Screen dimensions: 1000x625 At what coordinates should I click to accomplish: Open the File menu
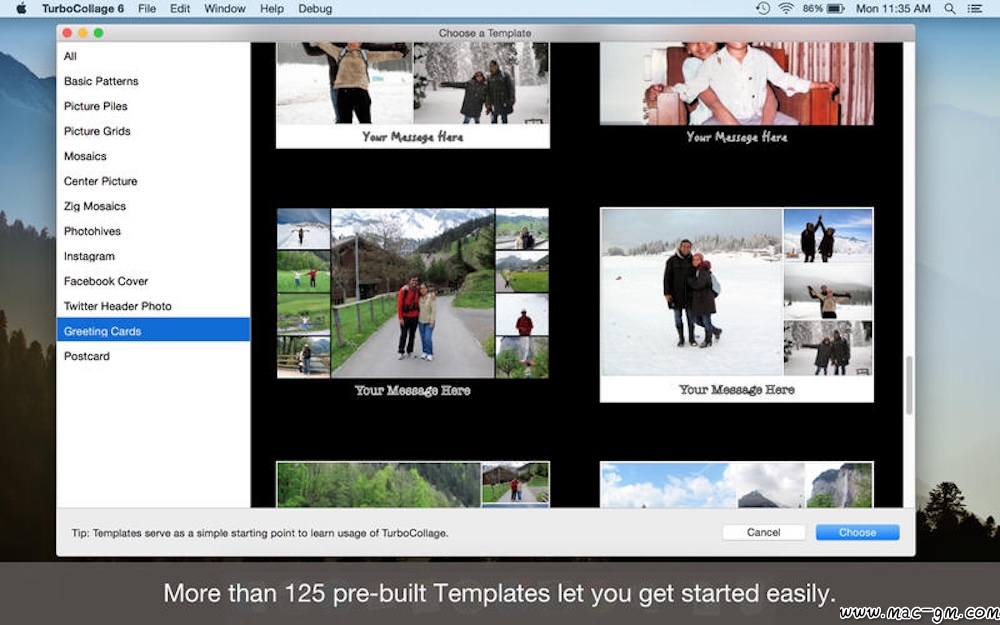147,9
